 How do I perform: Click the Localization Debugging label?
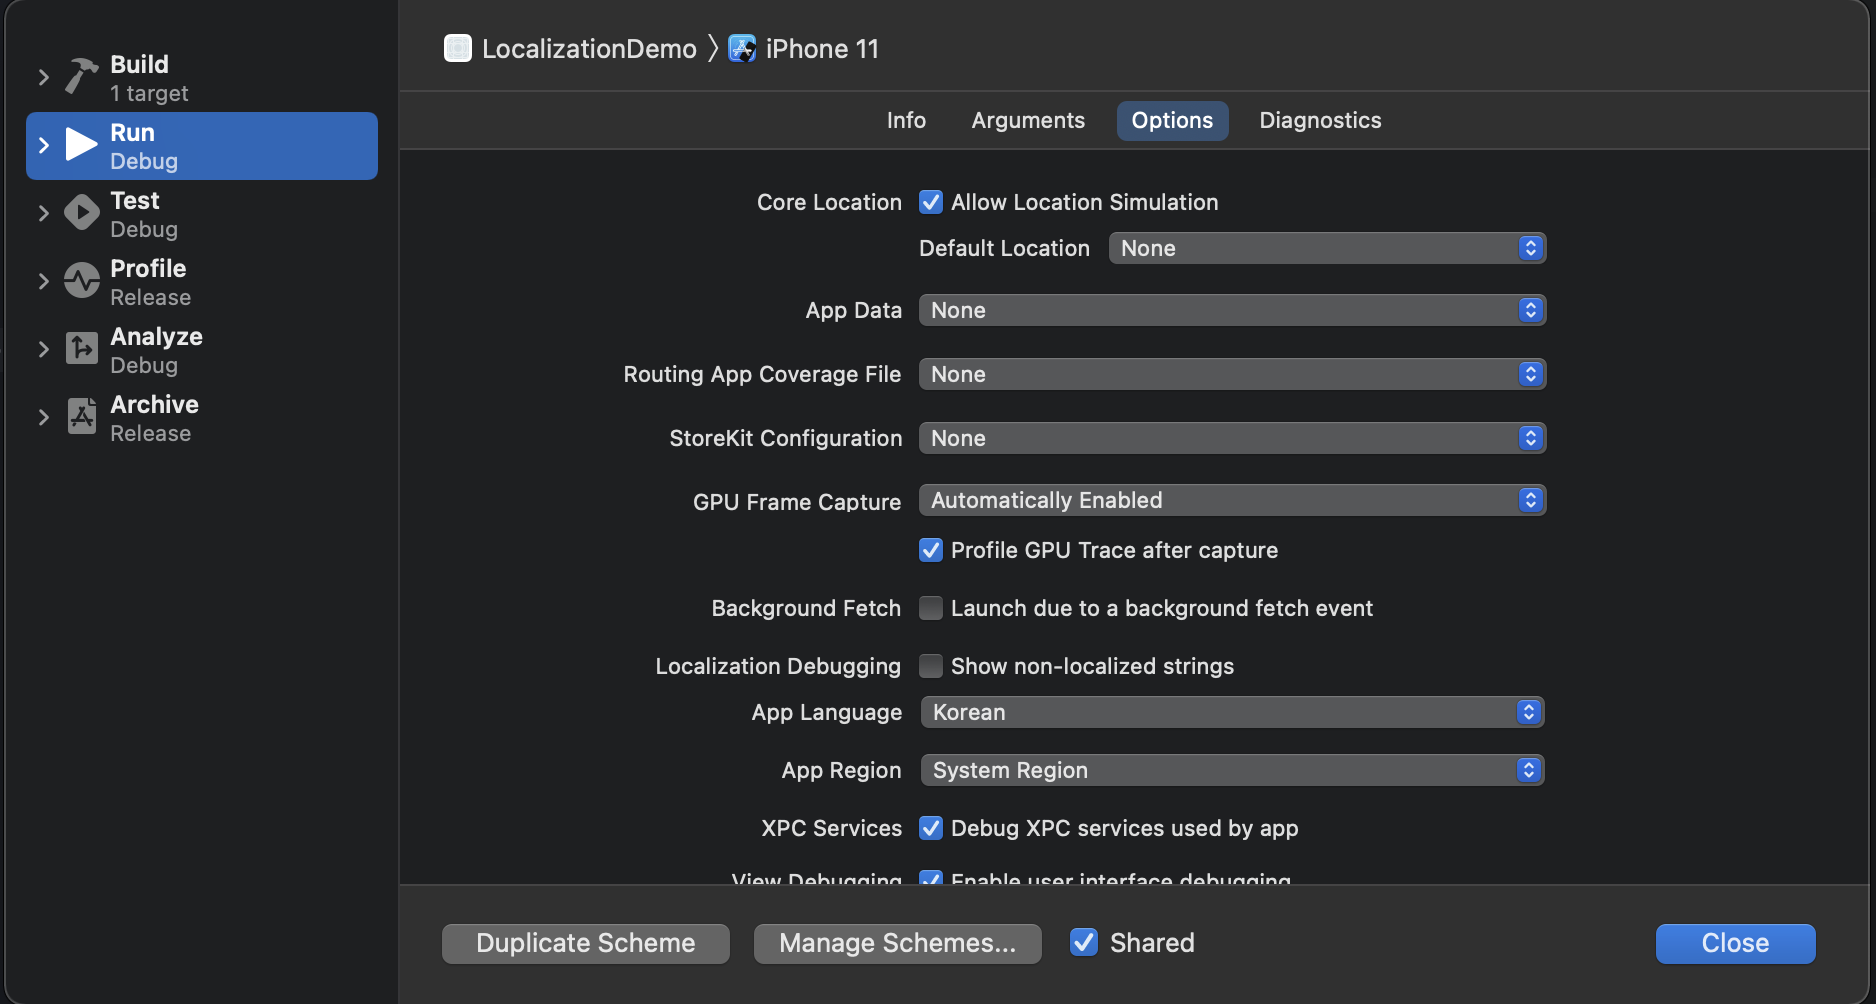click(778, 666)
